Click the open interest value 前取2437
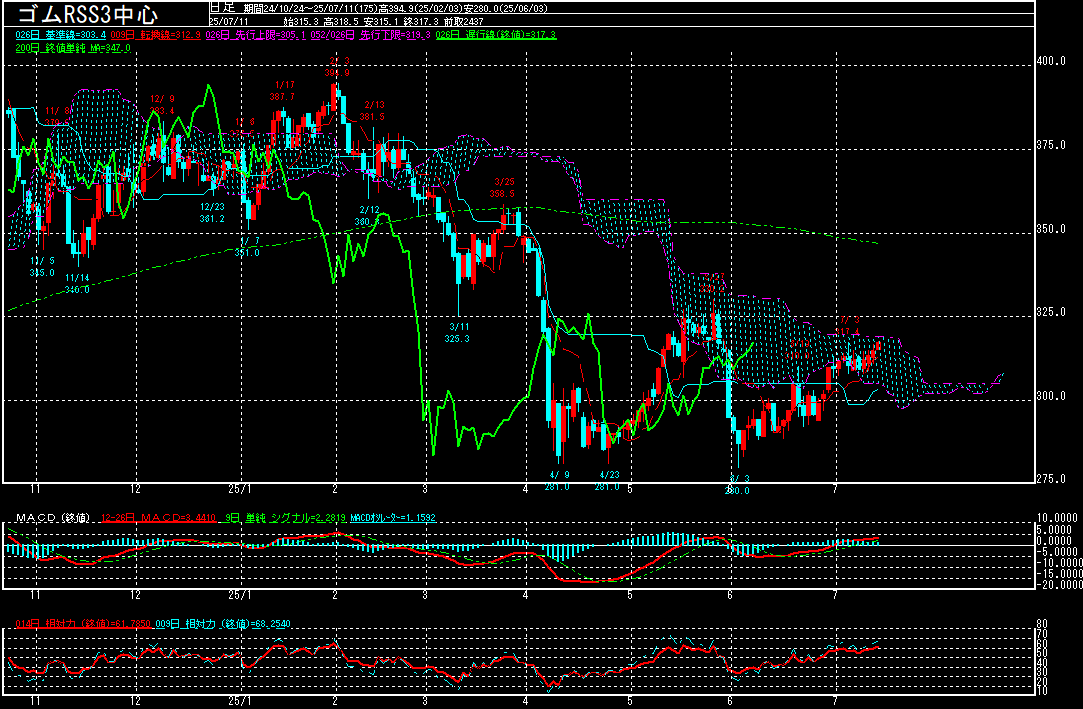The width and height of the screenshot is (1083, 709). [463, 22]
